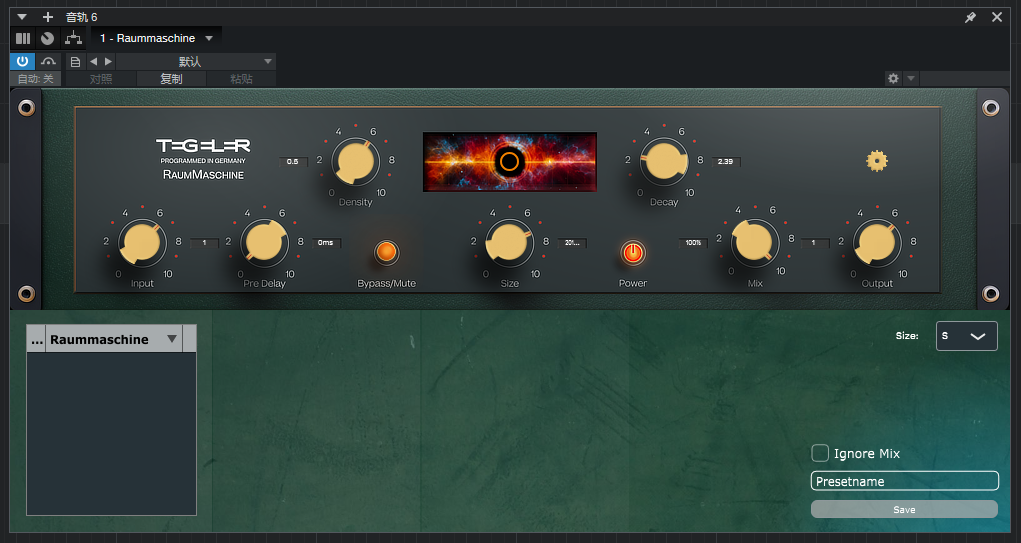Click the Output knob
This screenshot has width=1021, height=543.
[877, 242]
